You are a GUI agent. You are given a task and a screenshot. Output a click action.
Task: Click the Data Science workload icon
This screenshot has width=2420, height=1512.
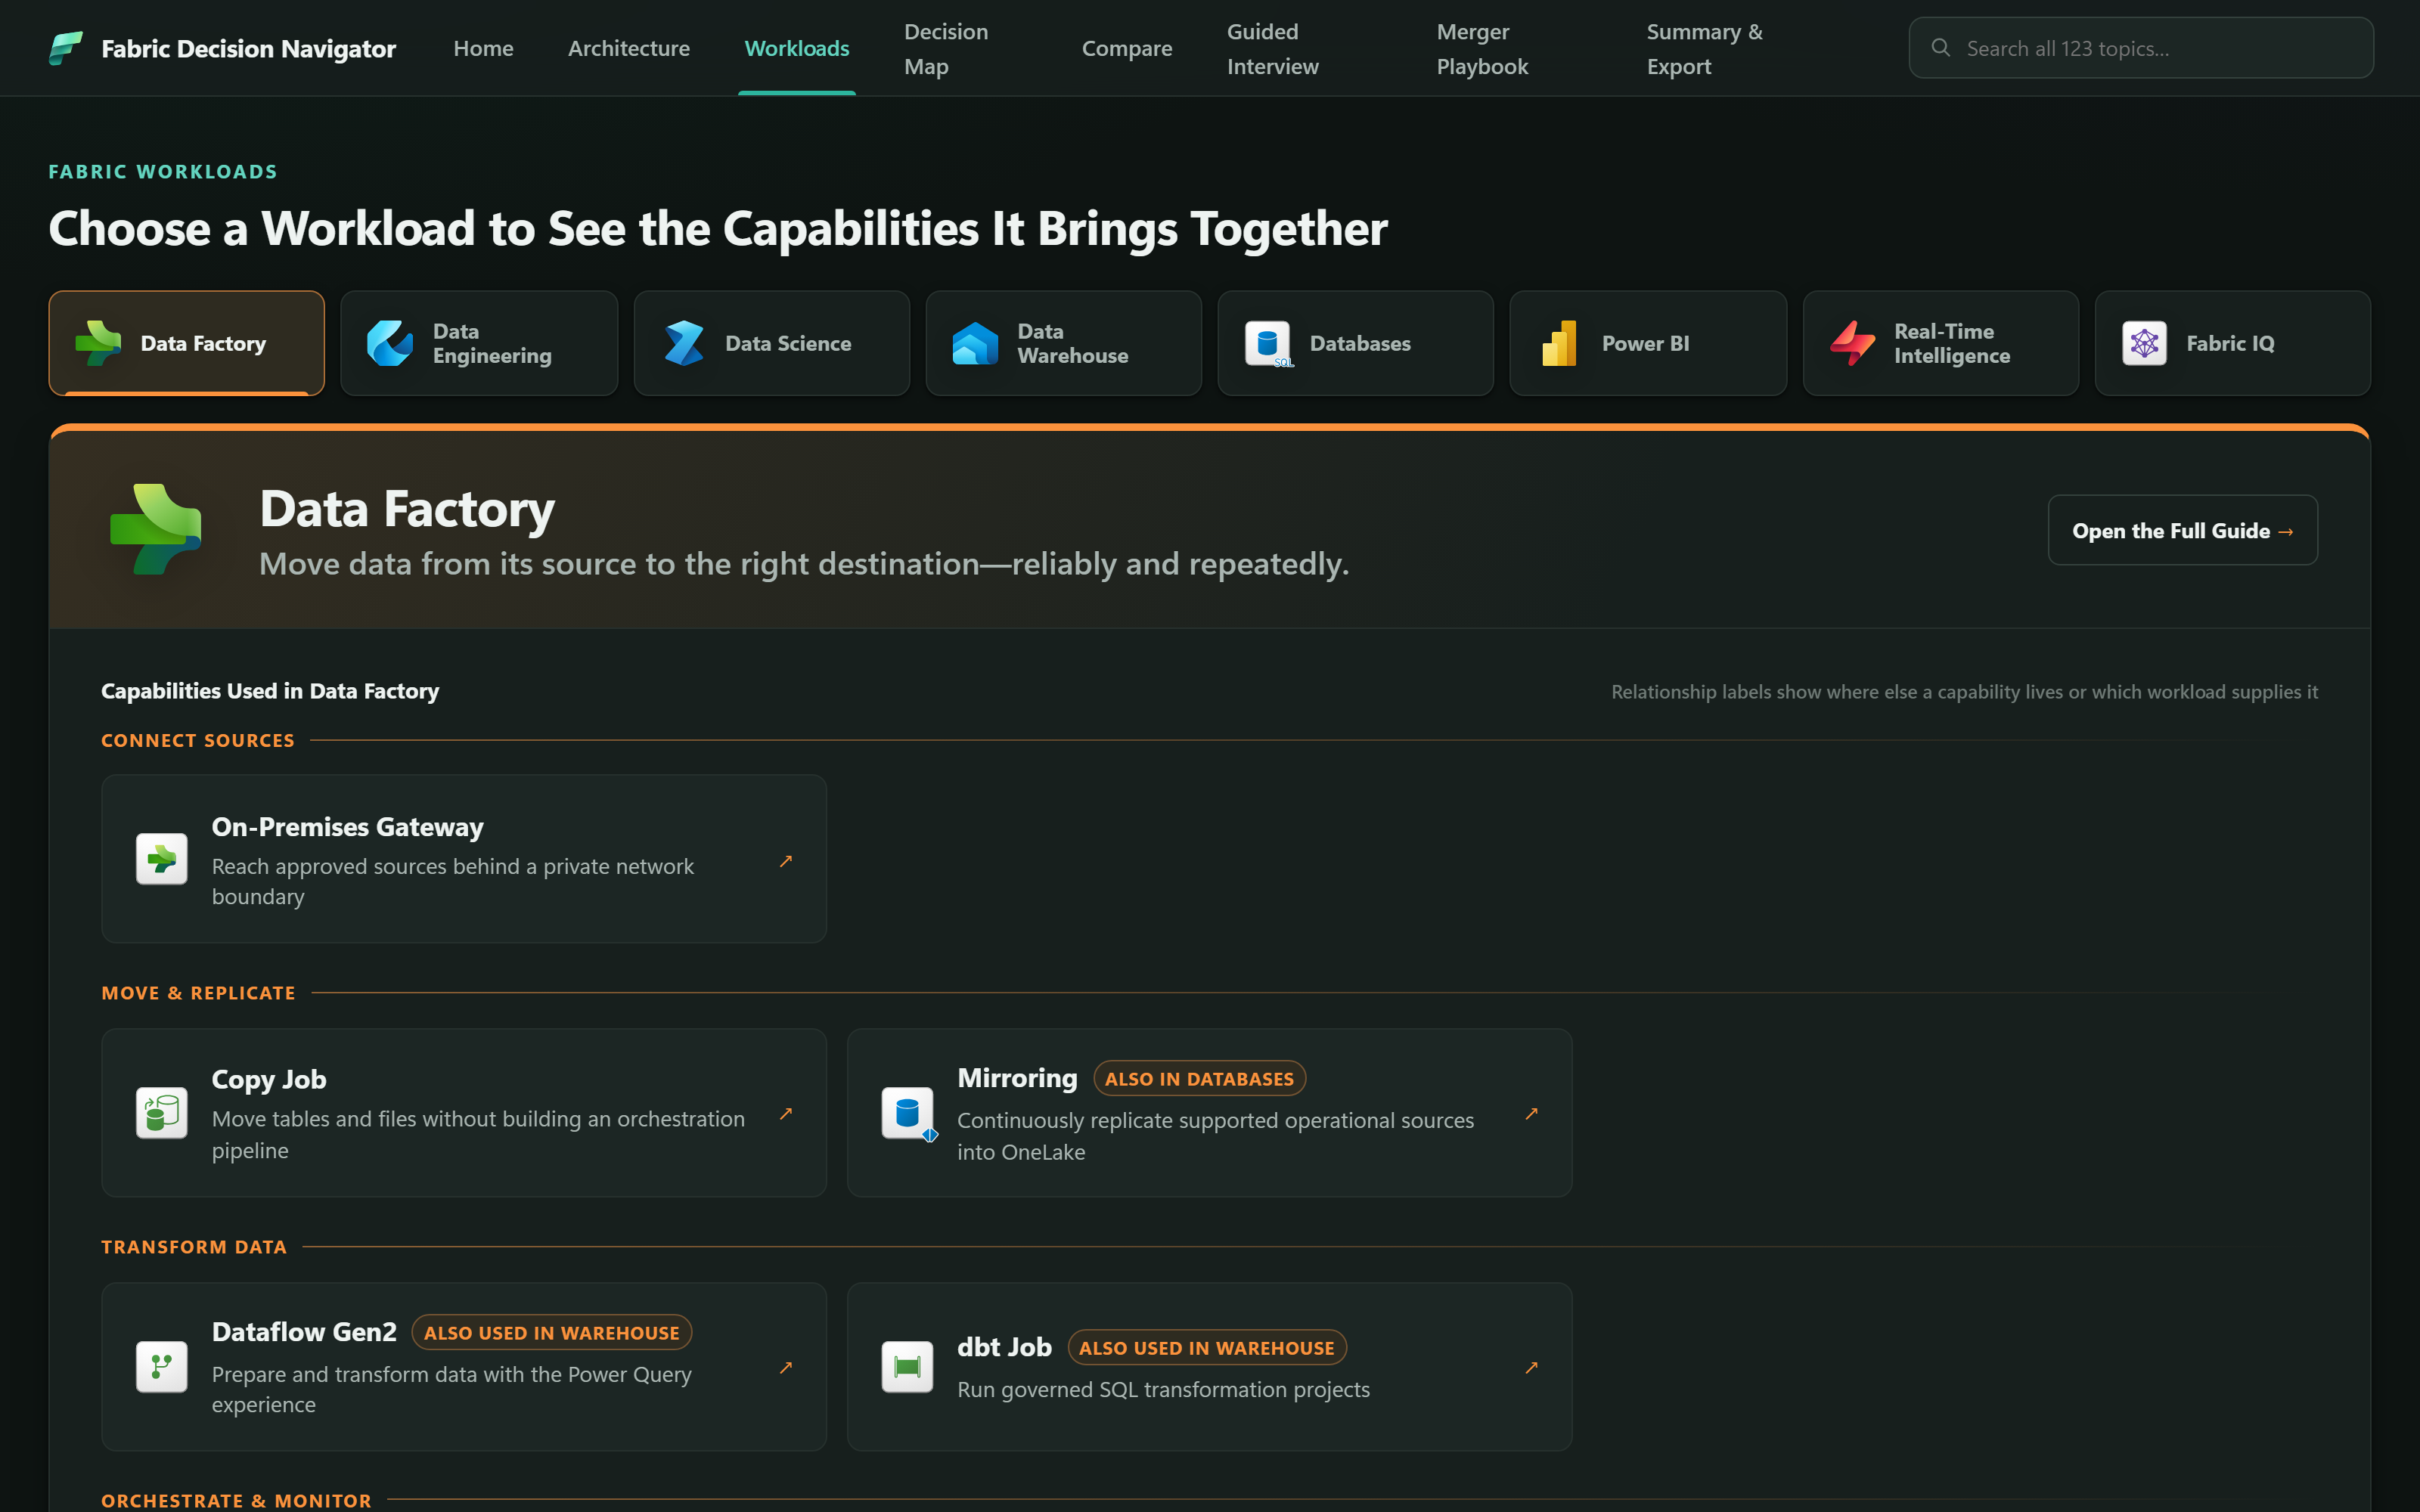click(x=683, y=343)
